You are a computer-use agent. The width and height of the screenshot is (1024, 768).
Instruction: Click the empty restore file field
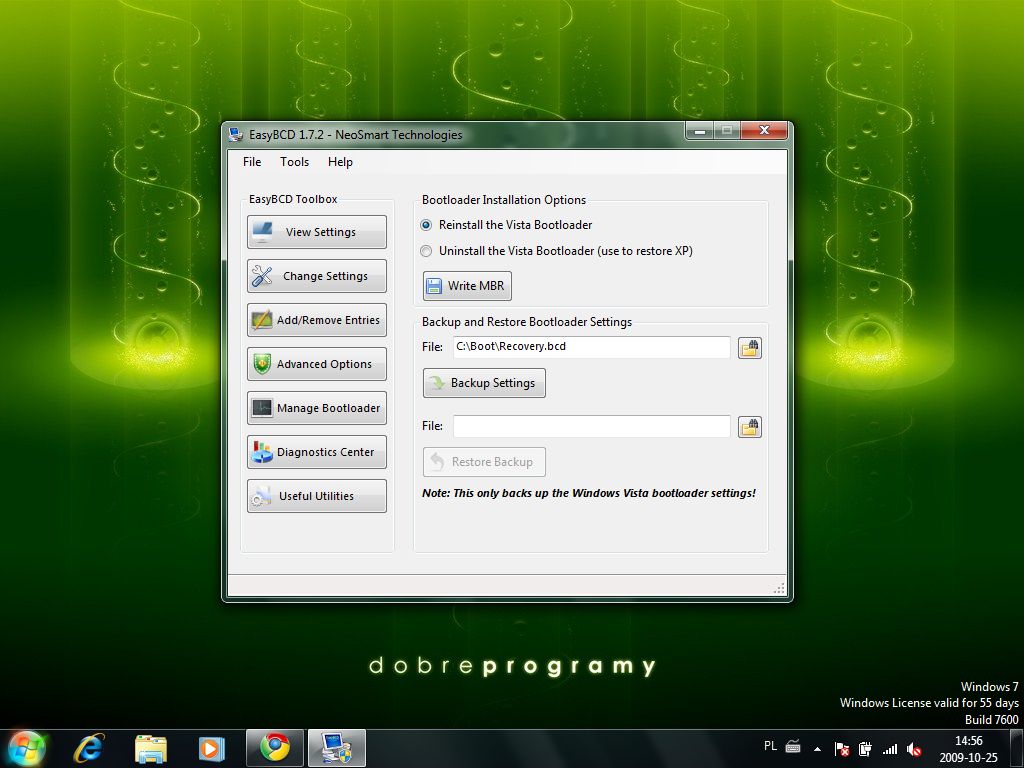pyautogui.click(x=591, y=426)
